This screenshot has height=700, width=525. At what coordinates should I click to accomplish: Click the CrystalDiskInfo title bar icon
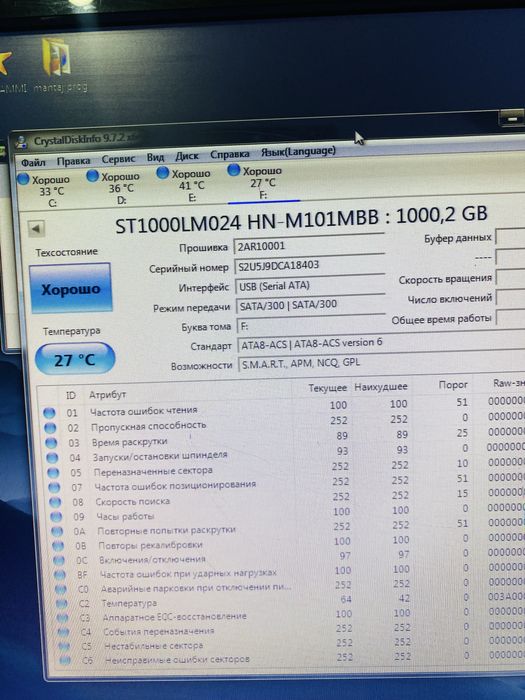coord(21,142)
